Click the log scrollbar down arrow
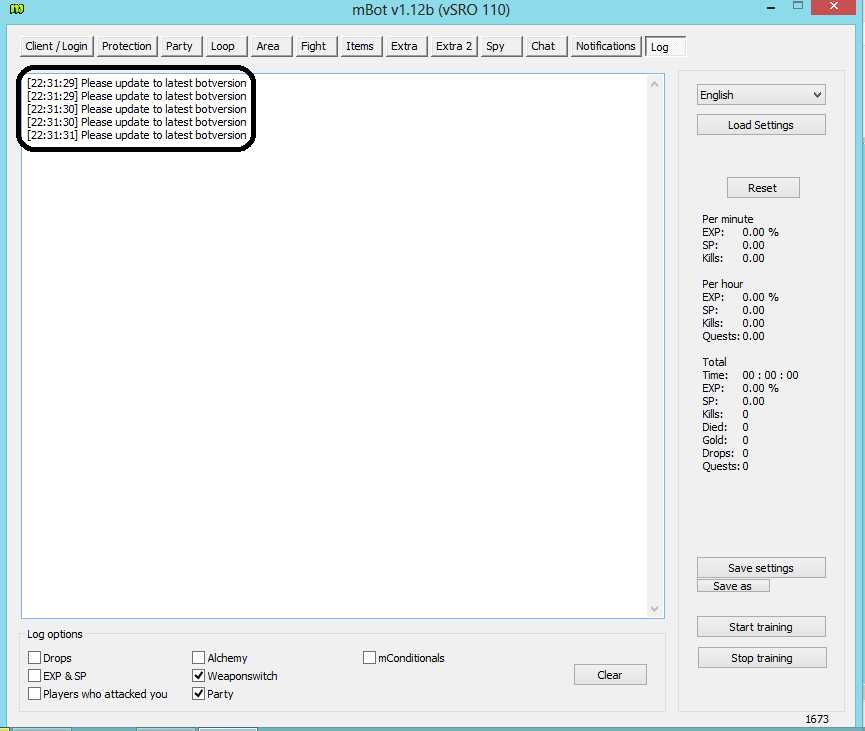 [x=654, y=609]
